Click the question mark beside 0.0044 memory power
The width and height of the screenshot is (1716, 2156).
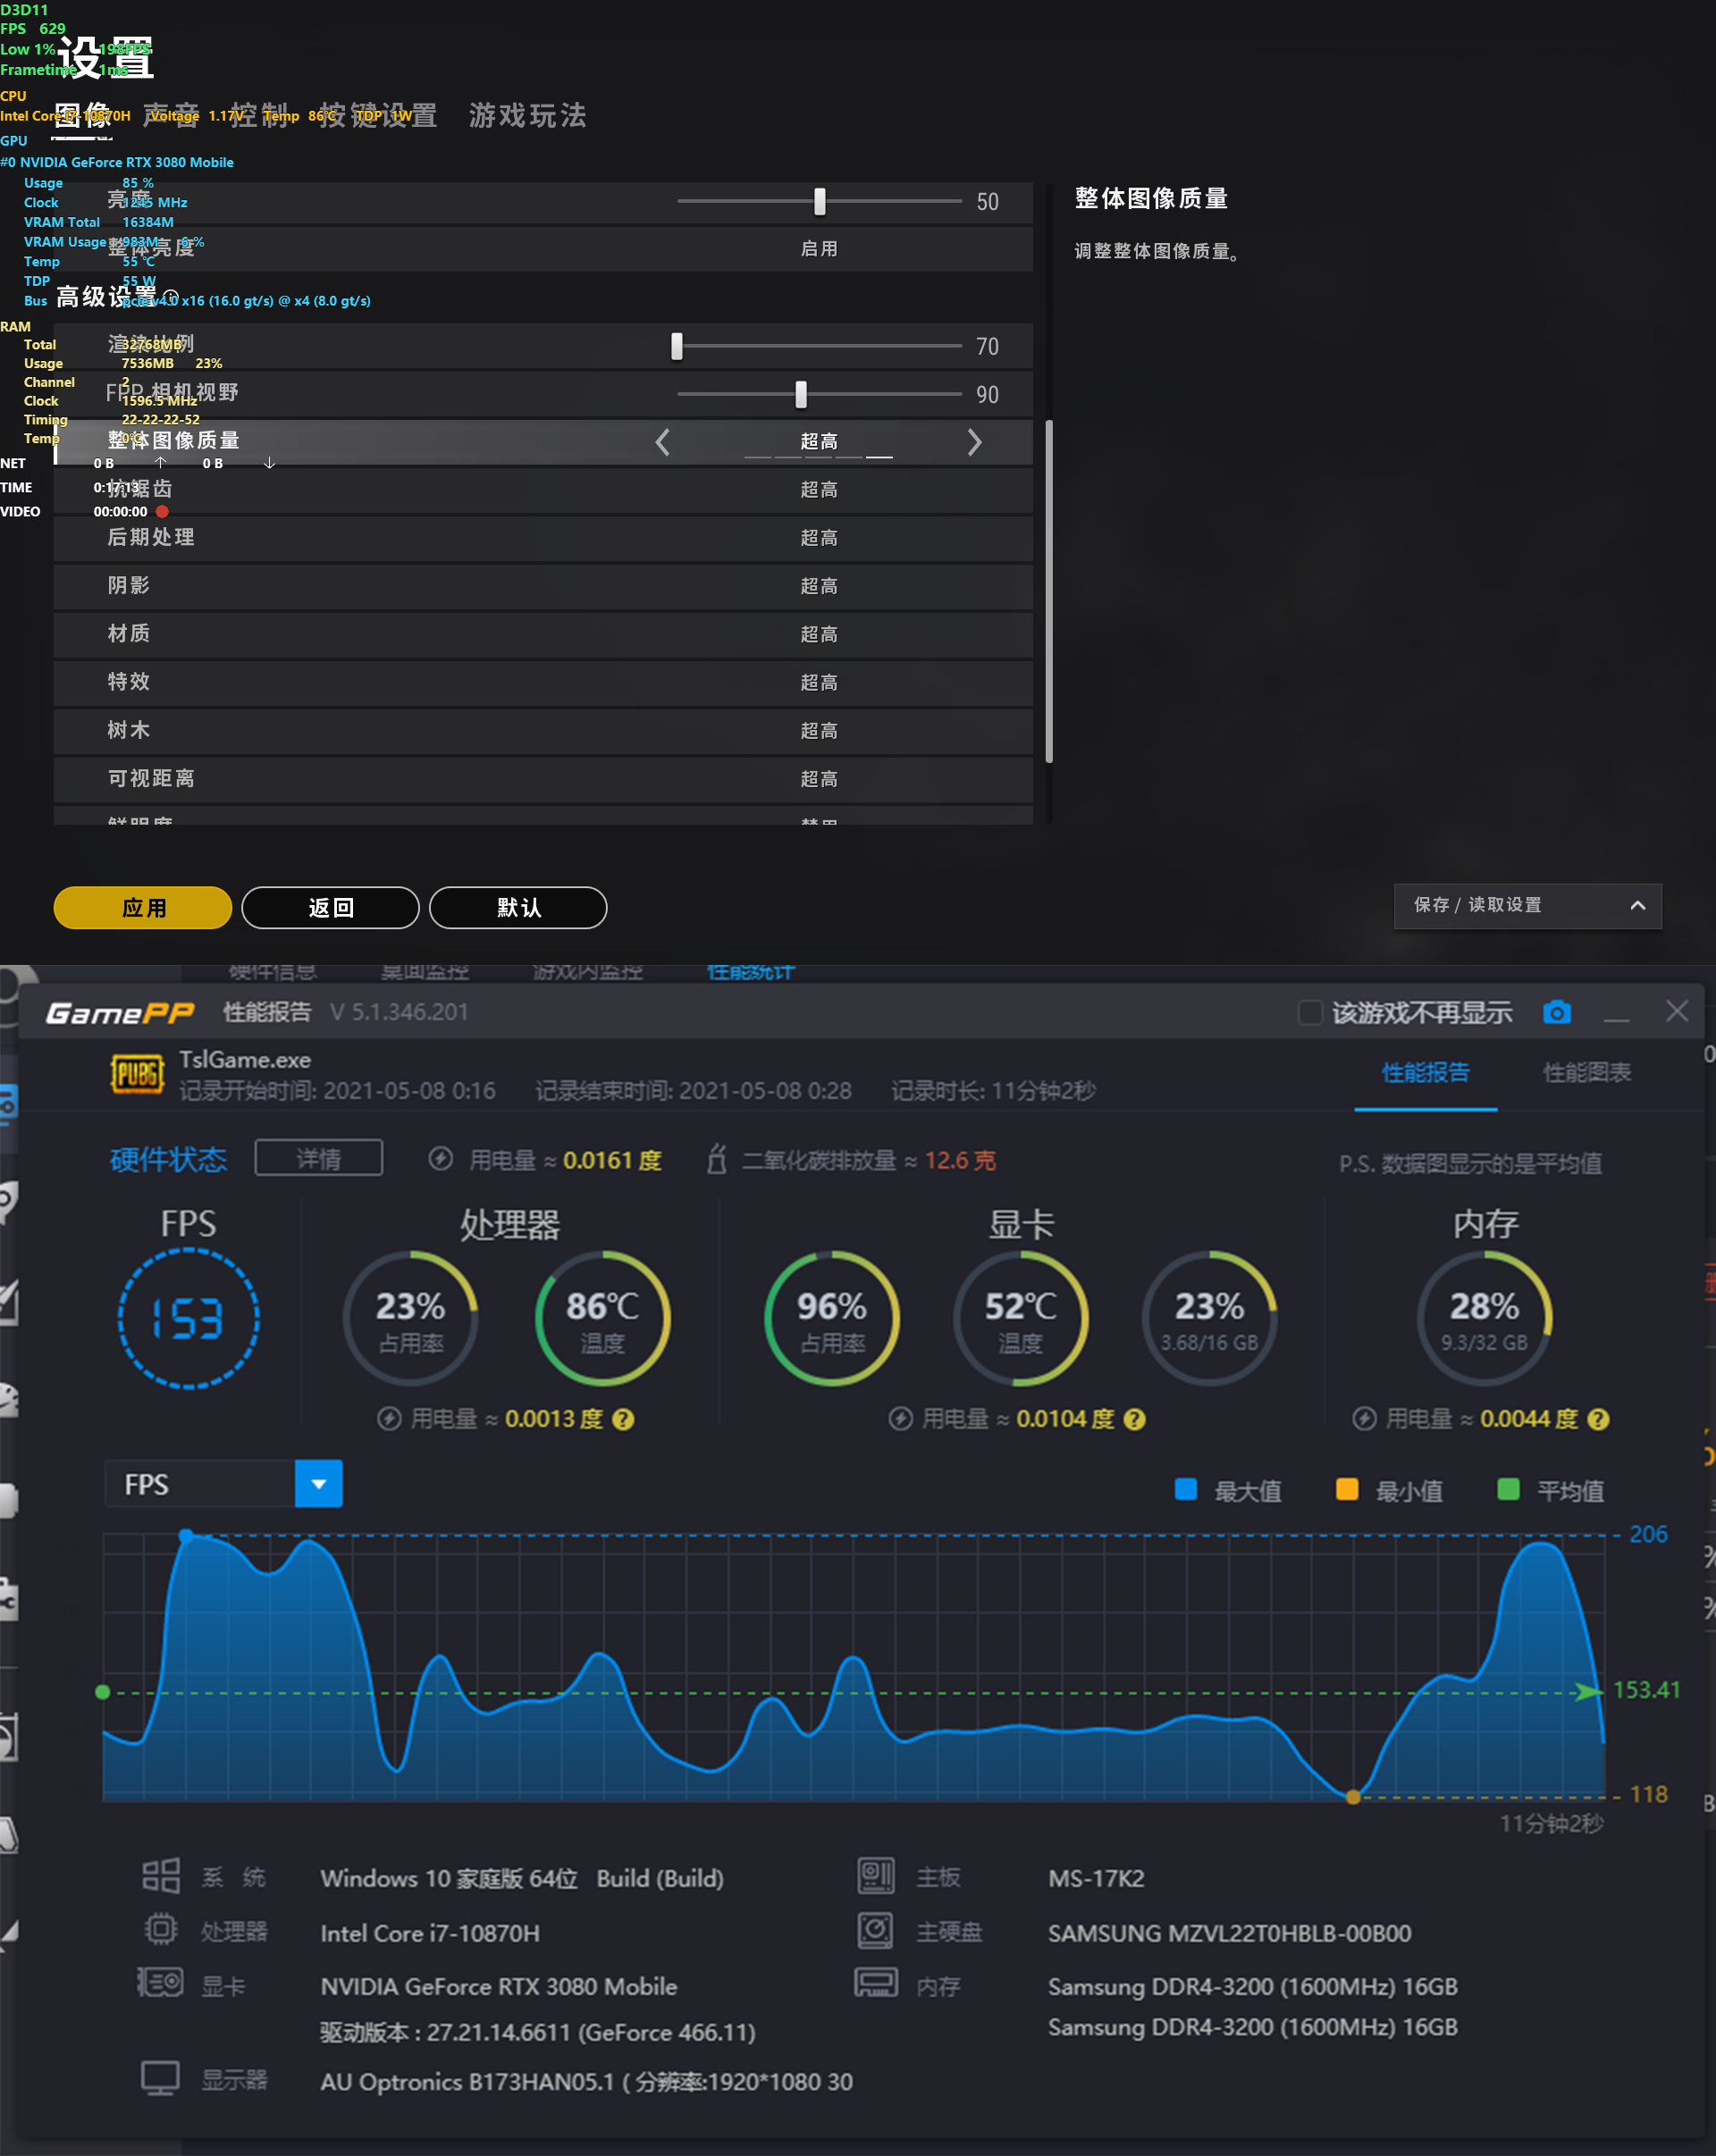1598,1419
